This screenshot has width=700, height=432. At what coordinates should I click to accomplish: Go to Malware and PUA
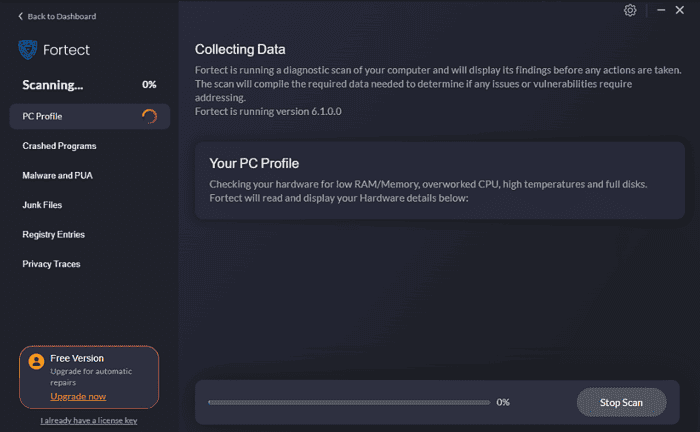(57, 175)
